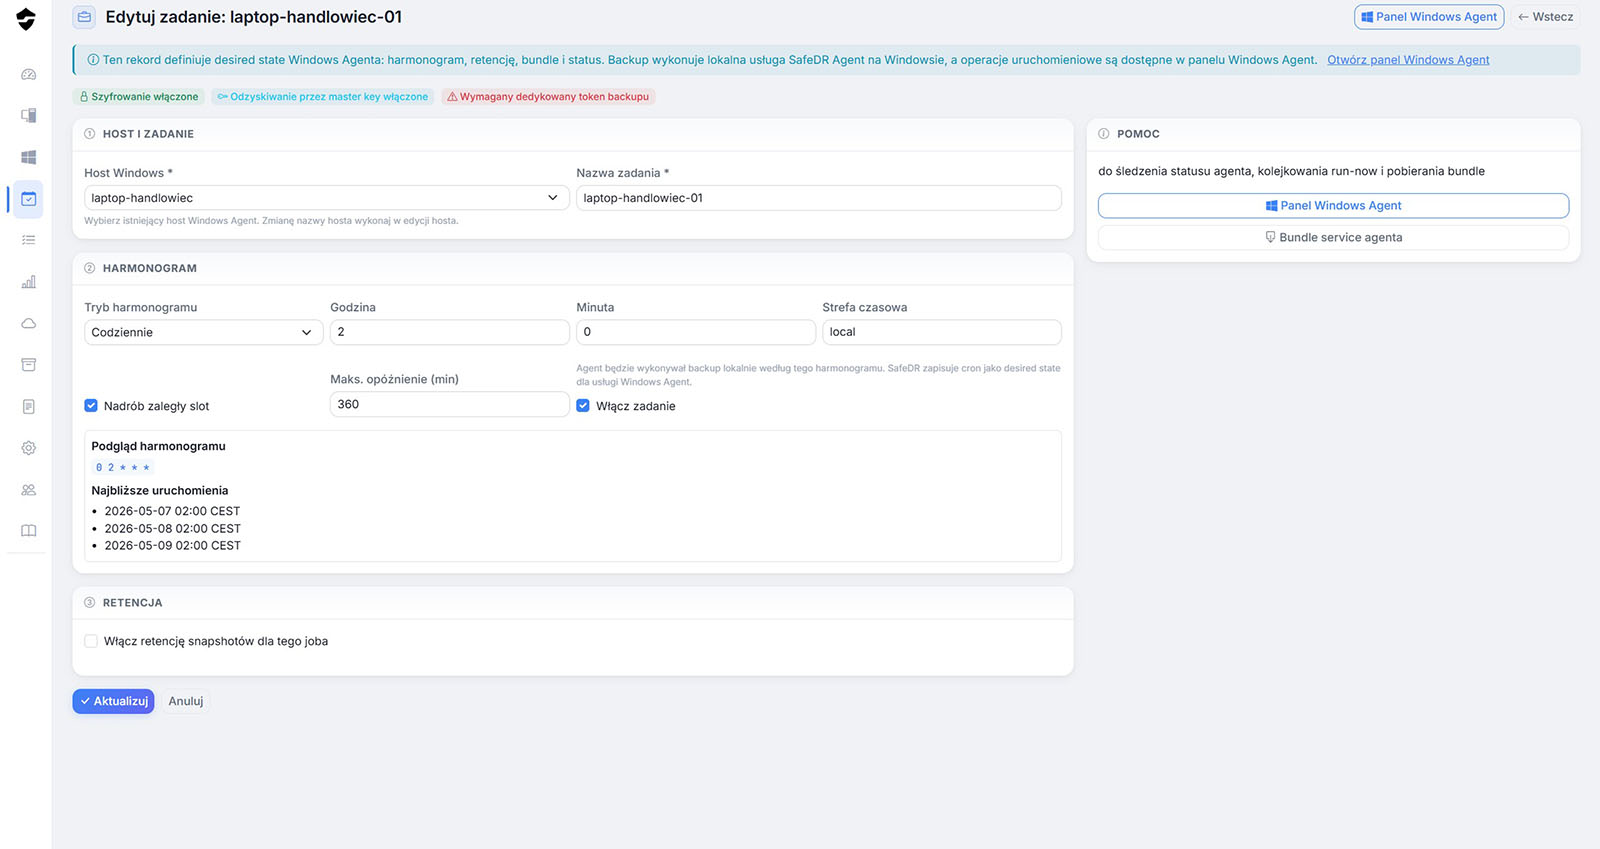Click the 'Strefa czasowa' input field
This screenshot has height=849, width=1600.
tap(942, 332)
